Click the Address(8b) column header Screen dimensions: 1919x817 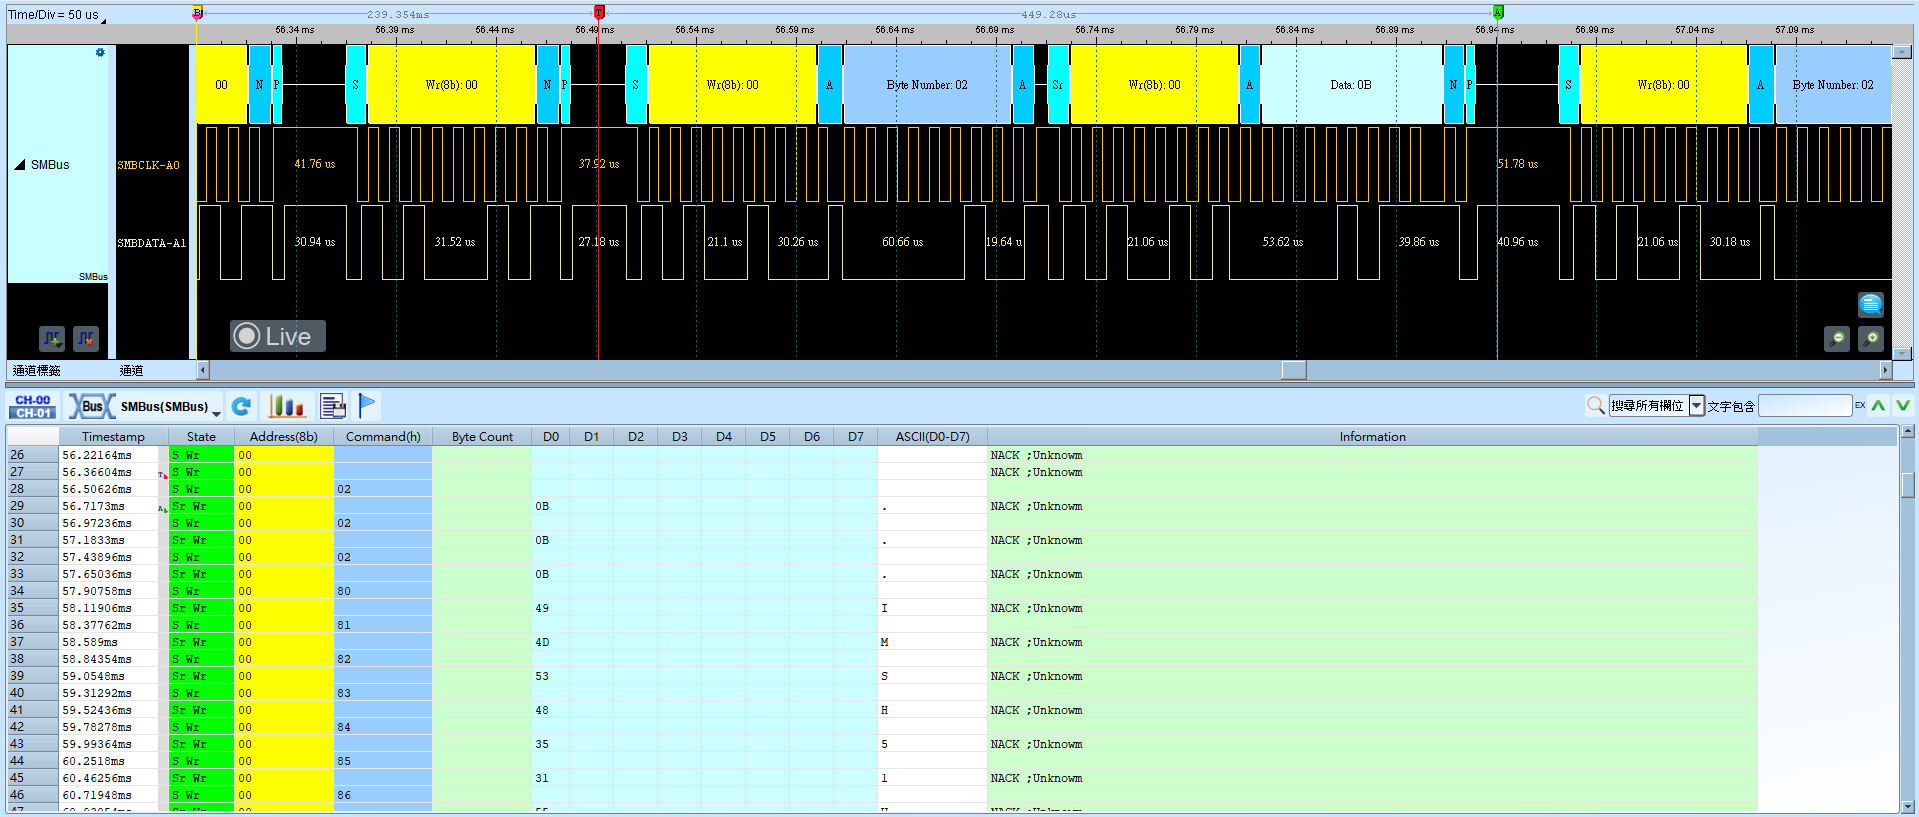[x=284, y=437]
